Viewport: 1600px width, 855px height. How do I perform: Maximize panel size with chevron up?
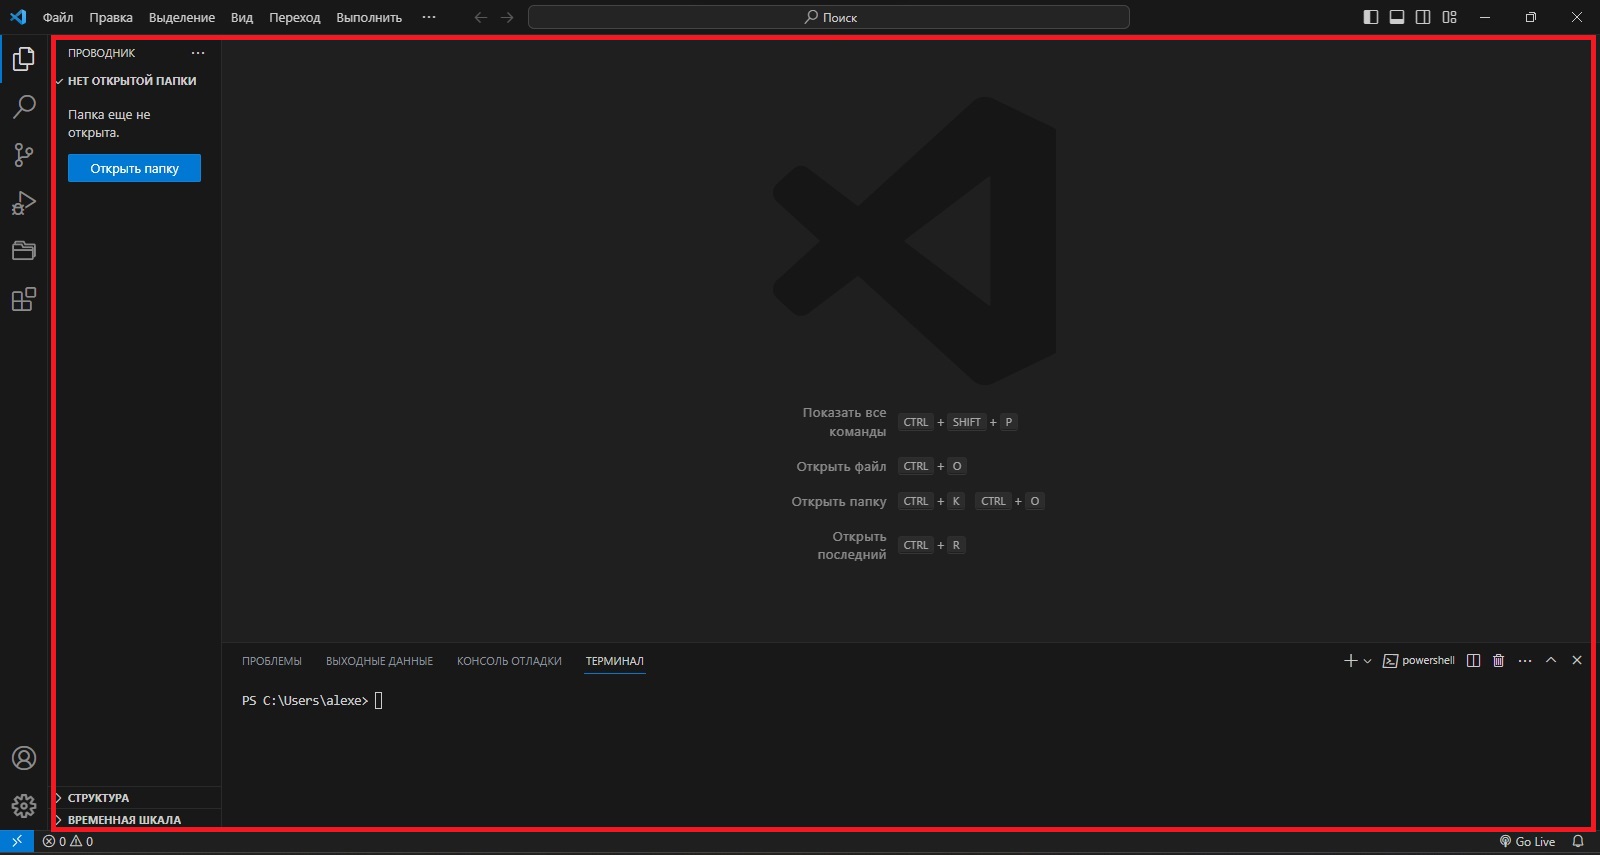coord(1551,661)
